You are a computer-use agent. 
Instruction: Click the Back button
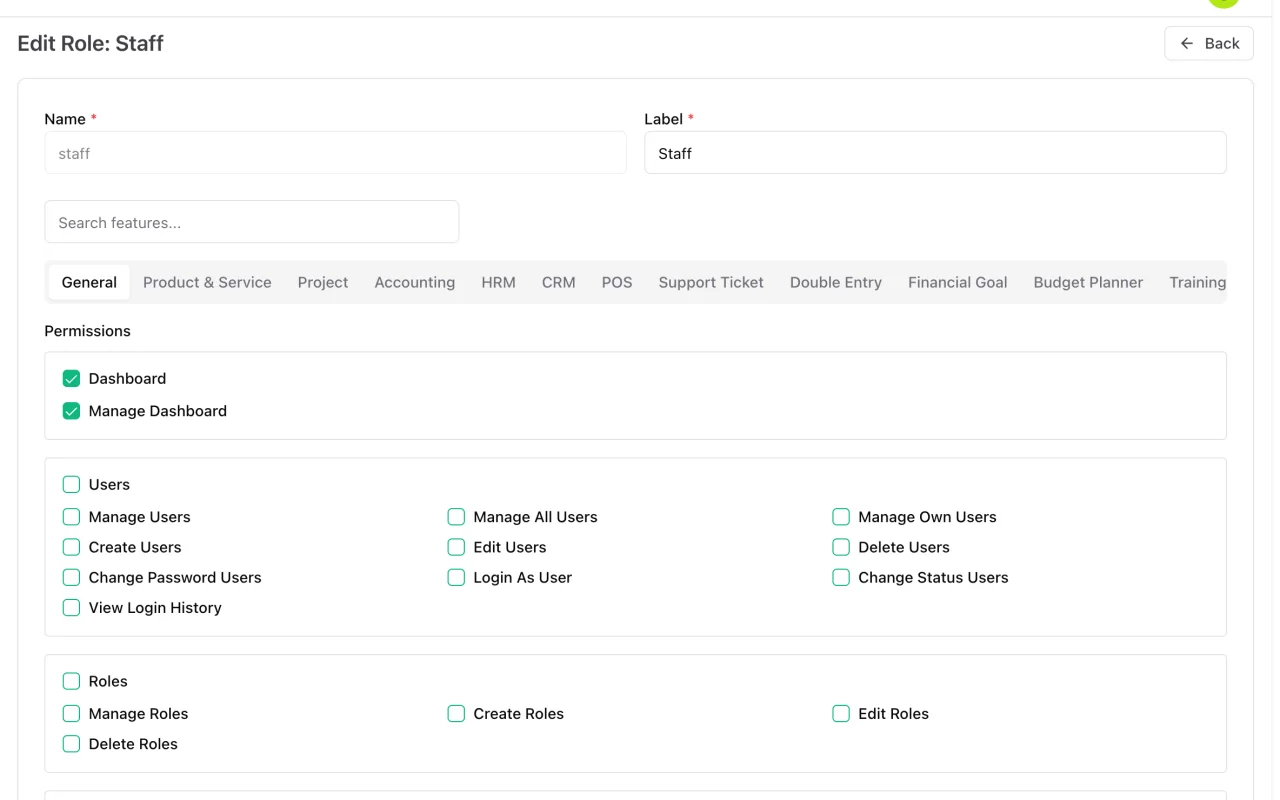[1208, 43]
